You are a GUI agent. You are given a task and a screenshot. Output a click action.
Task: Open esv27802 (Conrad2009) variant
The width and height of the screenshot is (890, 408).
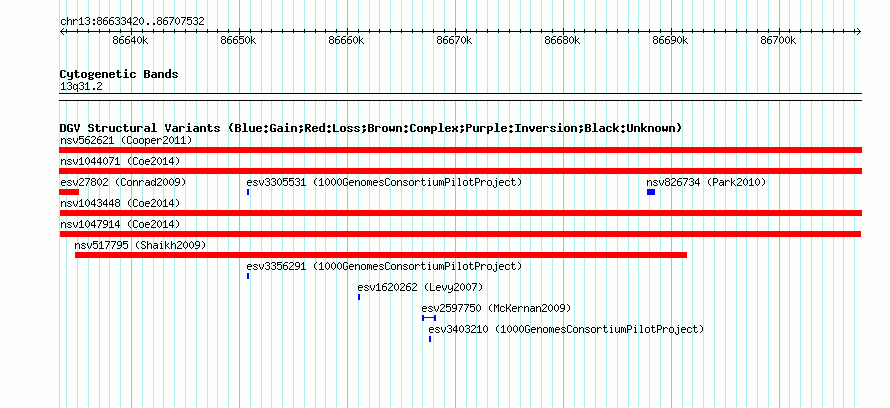(x=123, y=182)
